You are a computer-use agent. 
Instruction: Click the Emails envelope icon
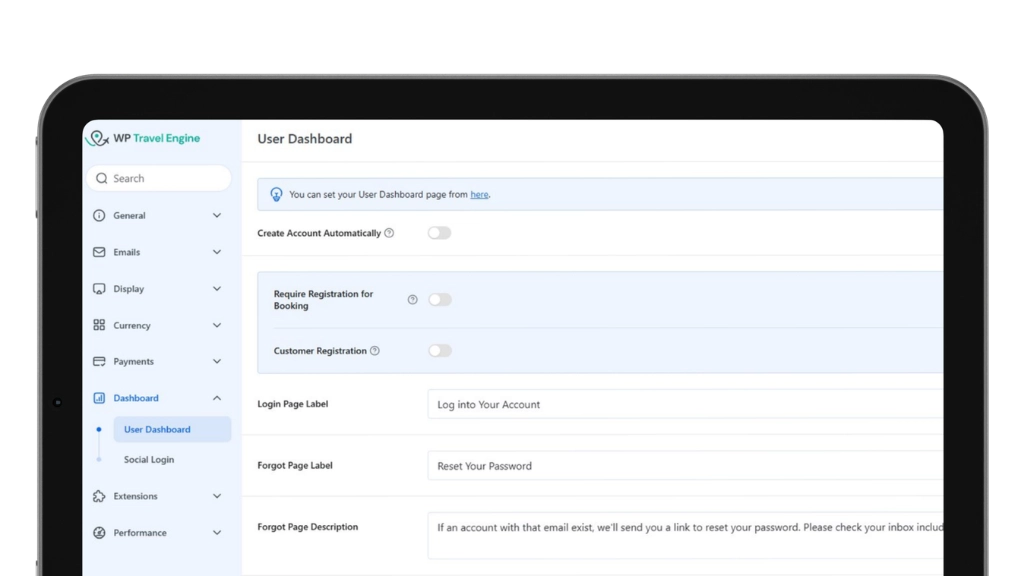(x=99, y=252)
